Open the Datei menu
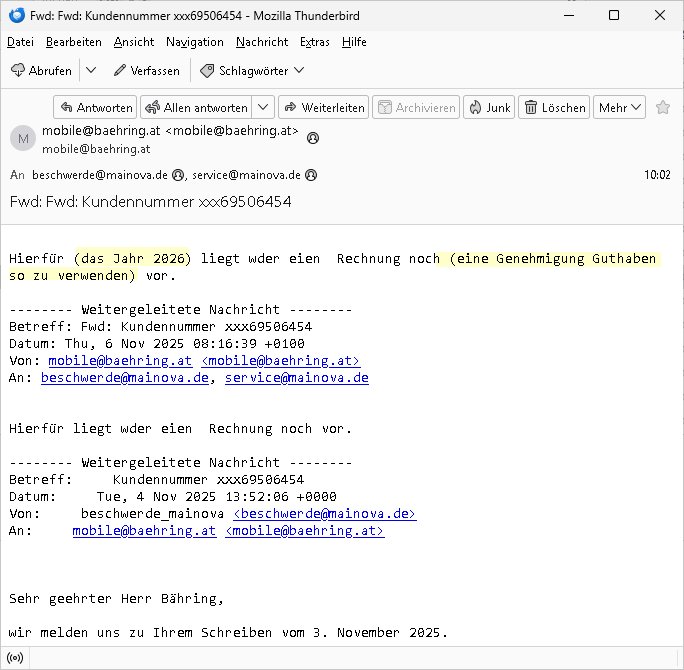684x670 pixels. click(20, 42)
